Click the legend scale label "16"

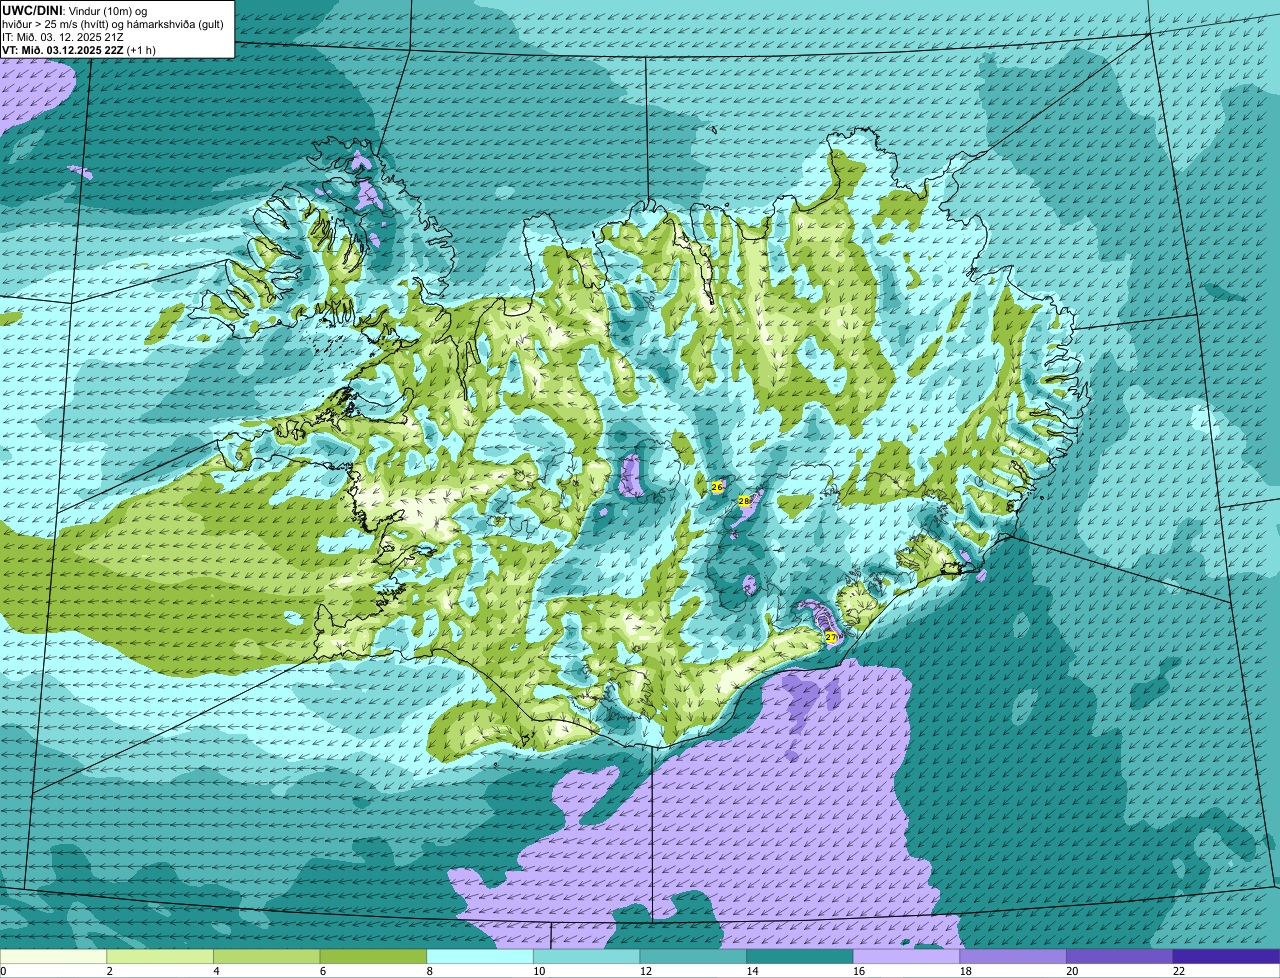pyautogui.click(x=859, y=971)
